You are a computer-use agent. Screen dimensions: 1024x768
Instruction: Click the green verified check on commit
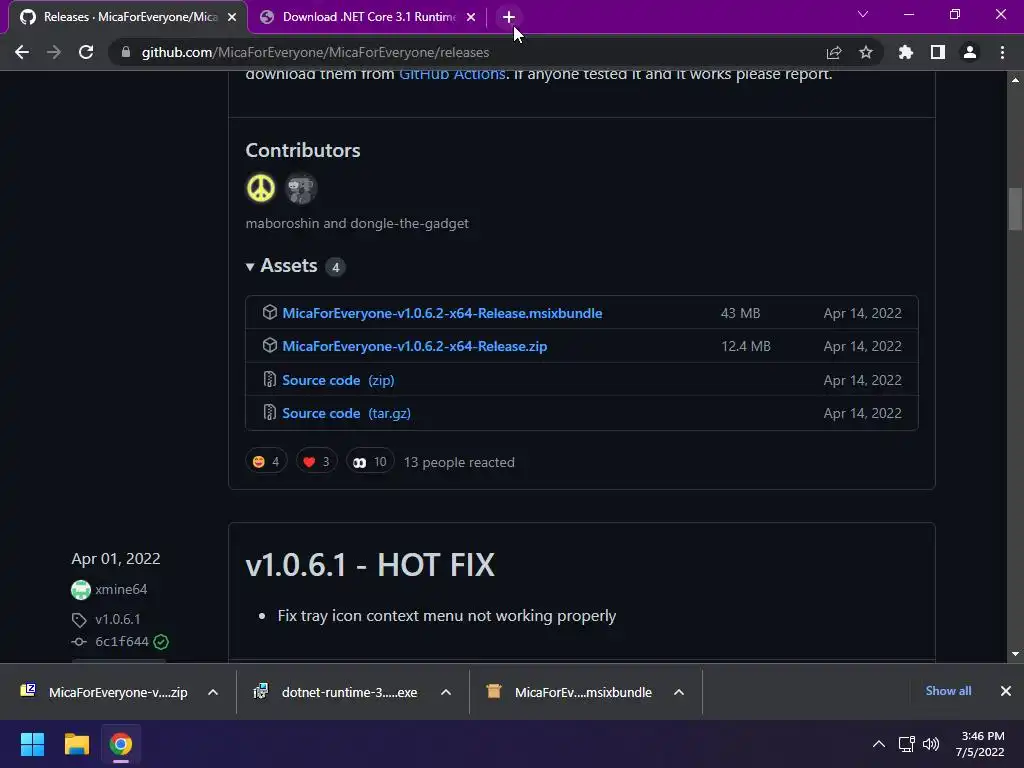(x=161, y=642)
